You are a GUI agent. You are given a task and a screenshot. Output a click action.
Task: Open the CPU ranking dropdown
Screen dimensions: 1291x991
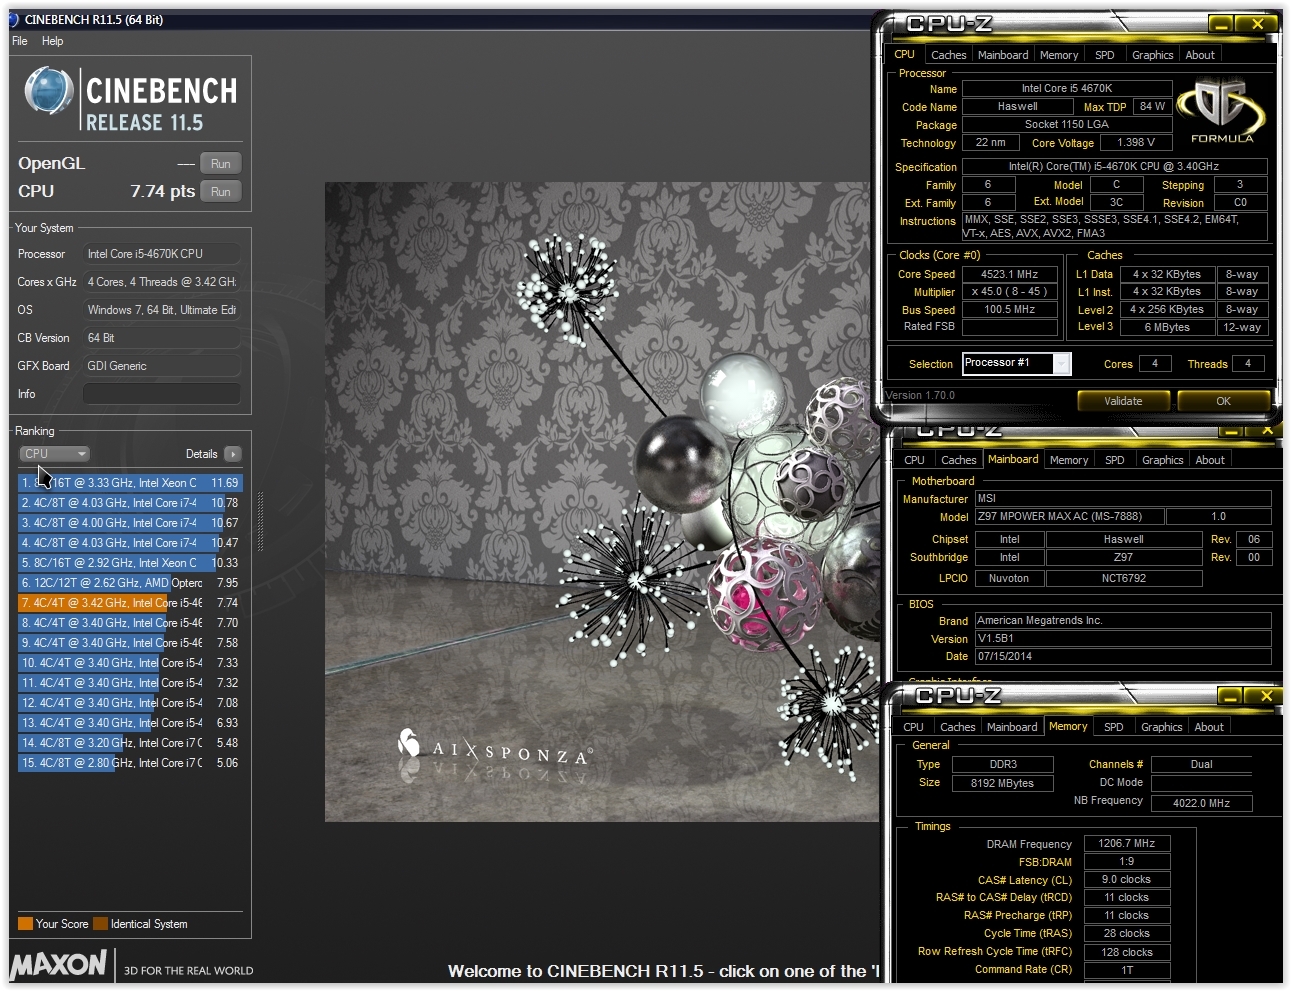pos(54,454)
